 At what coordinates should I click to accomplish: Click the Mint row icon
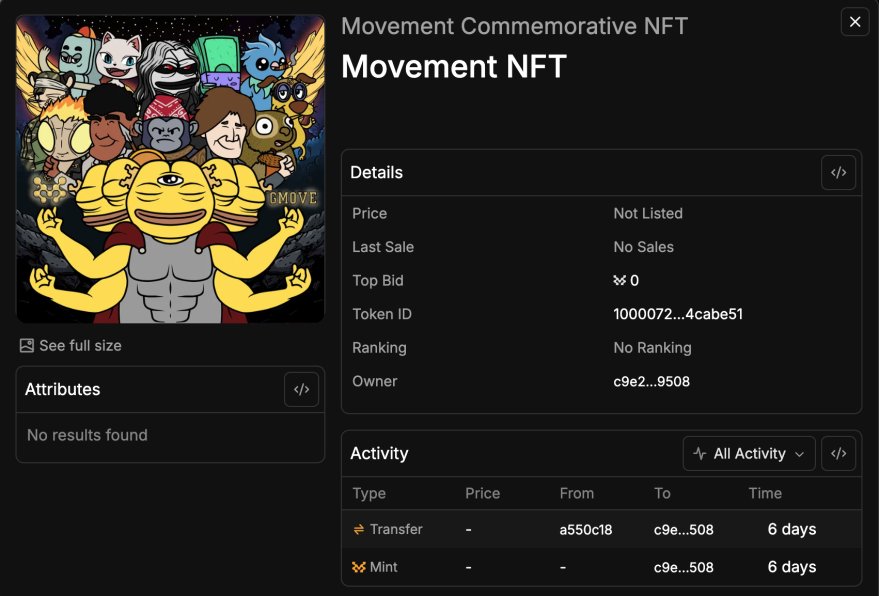pos(359,567)
